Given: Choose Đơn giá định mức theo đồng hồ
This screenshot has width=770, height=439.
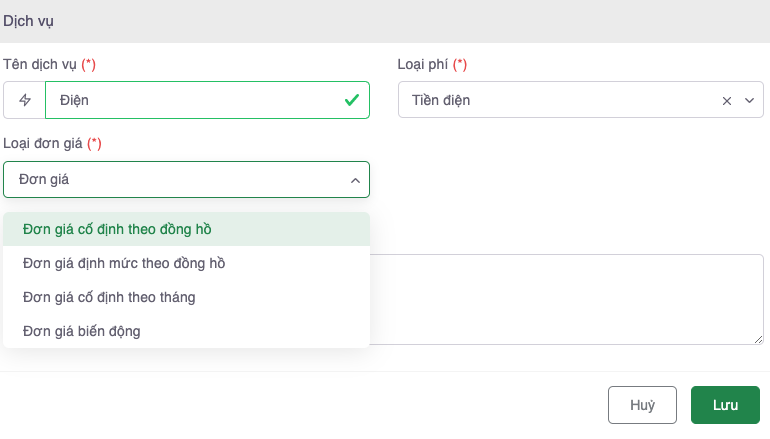Looking at the screenshot, I should coord(124,263).
